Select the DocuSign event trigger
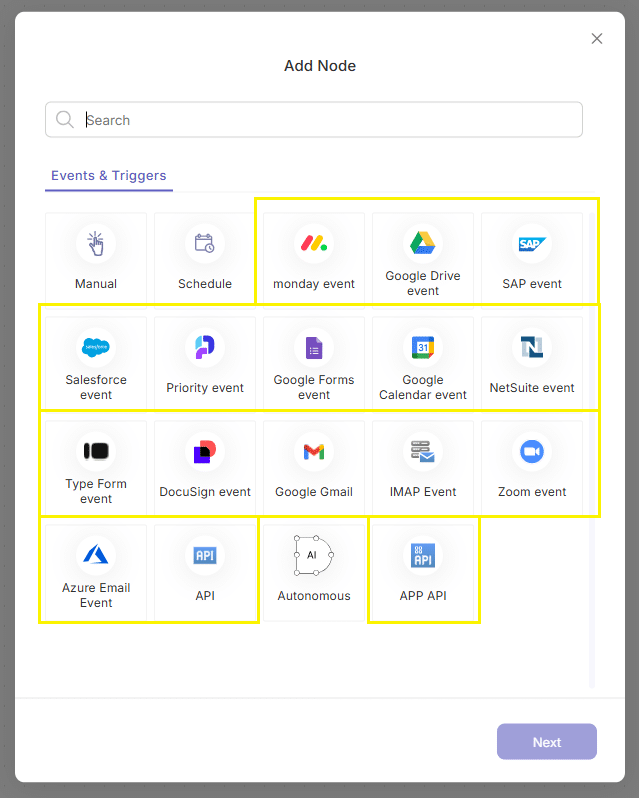 (205, 468)
